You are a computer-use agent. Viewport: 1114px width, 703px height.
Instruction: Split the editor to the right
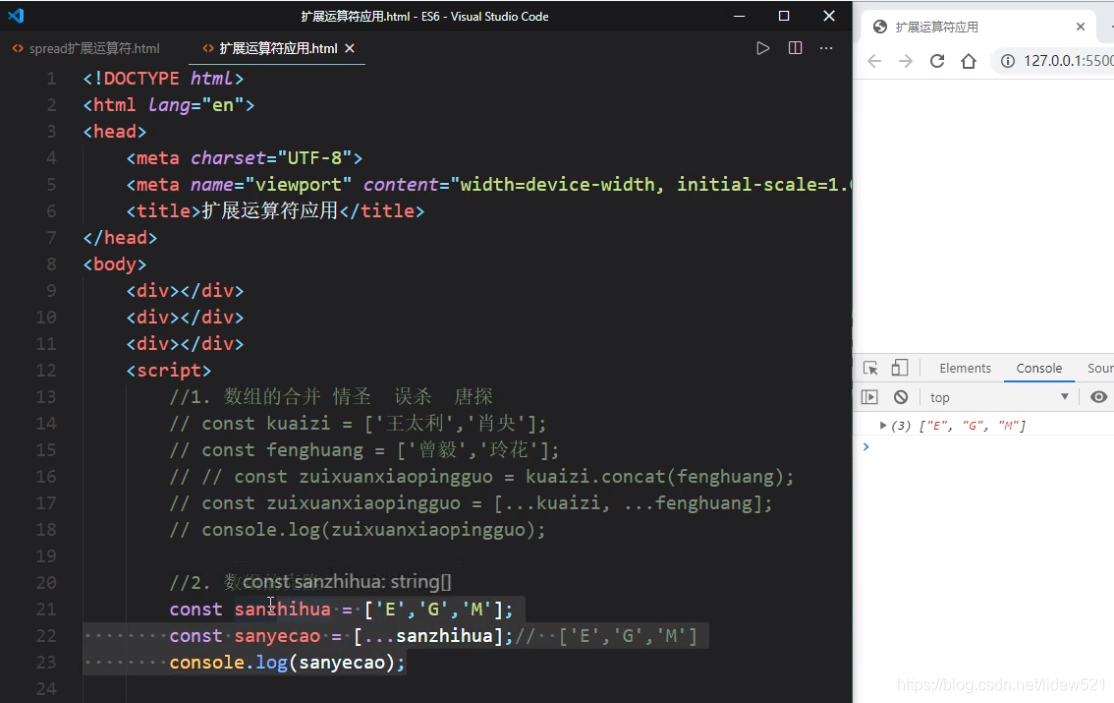point(795,48)
